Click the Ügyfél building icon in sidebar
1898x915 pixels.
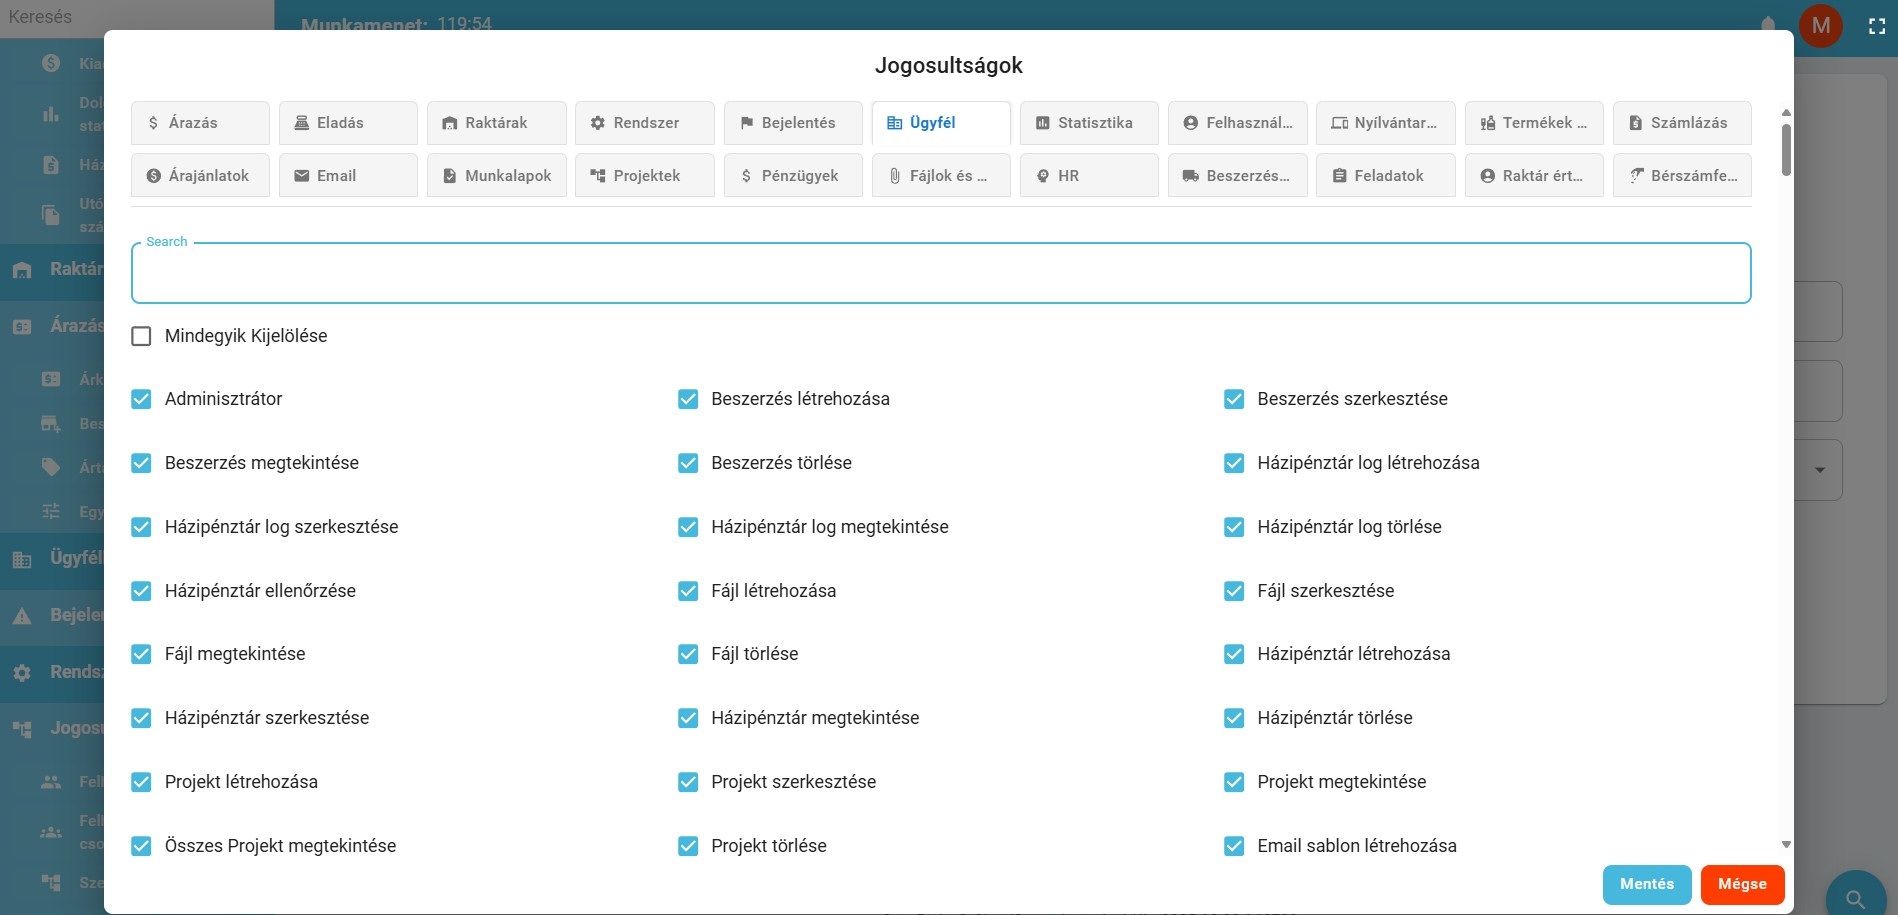click(x=22, y=559)
